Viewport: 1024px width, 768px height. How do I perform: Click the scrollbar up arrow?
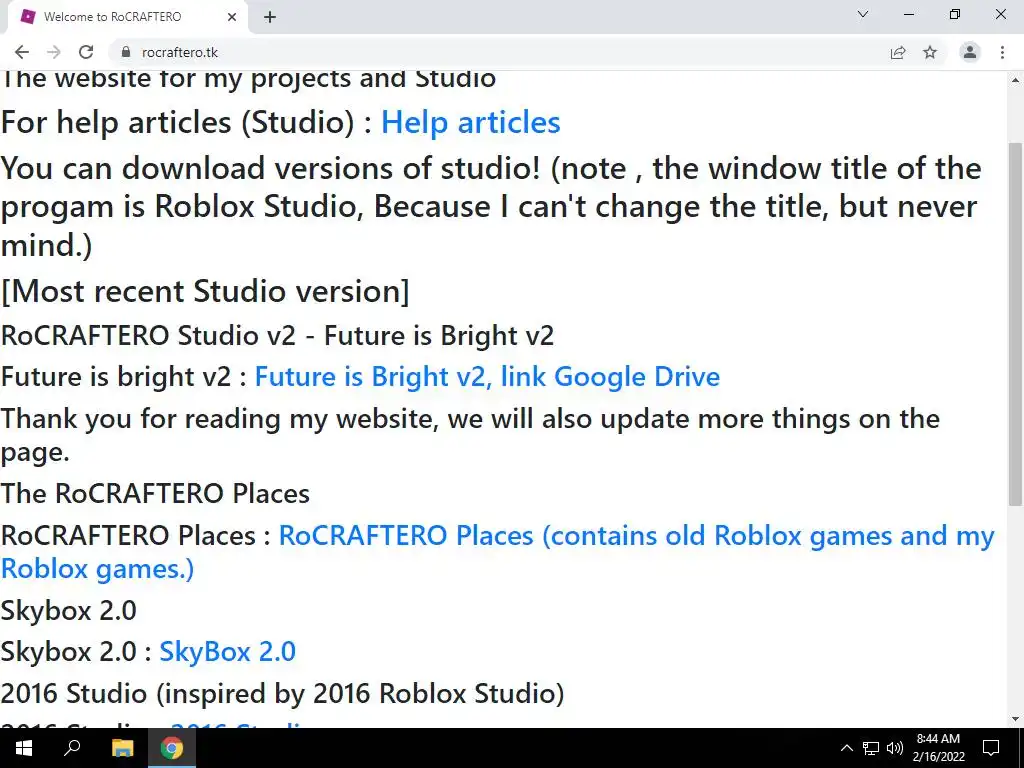coord(1015,80)
